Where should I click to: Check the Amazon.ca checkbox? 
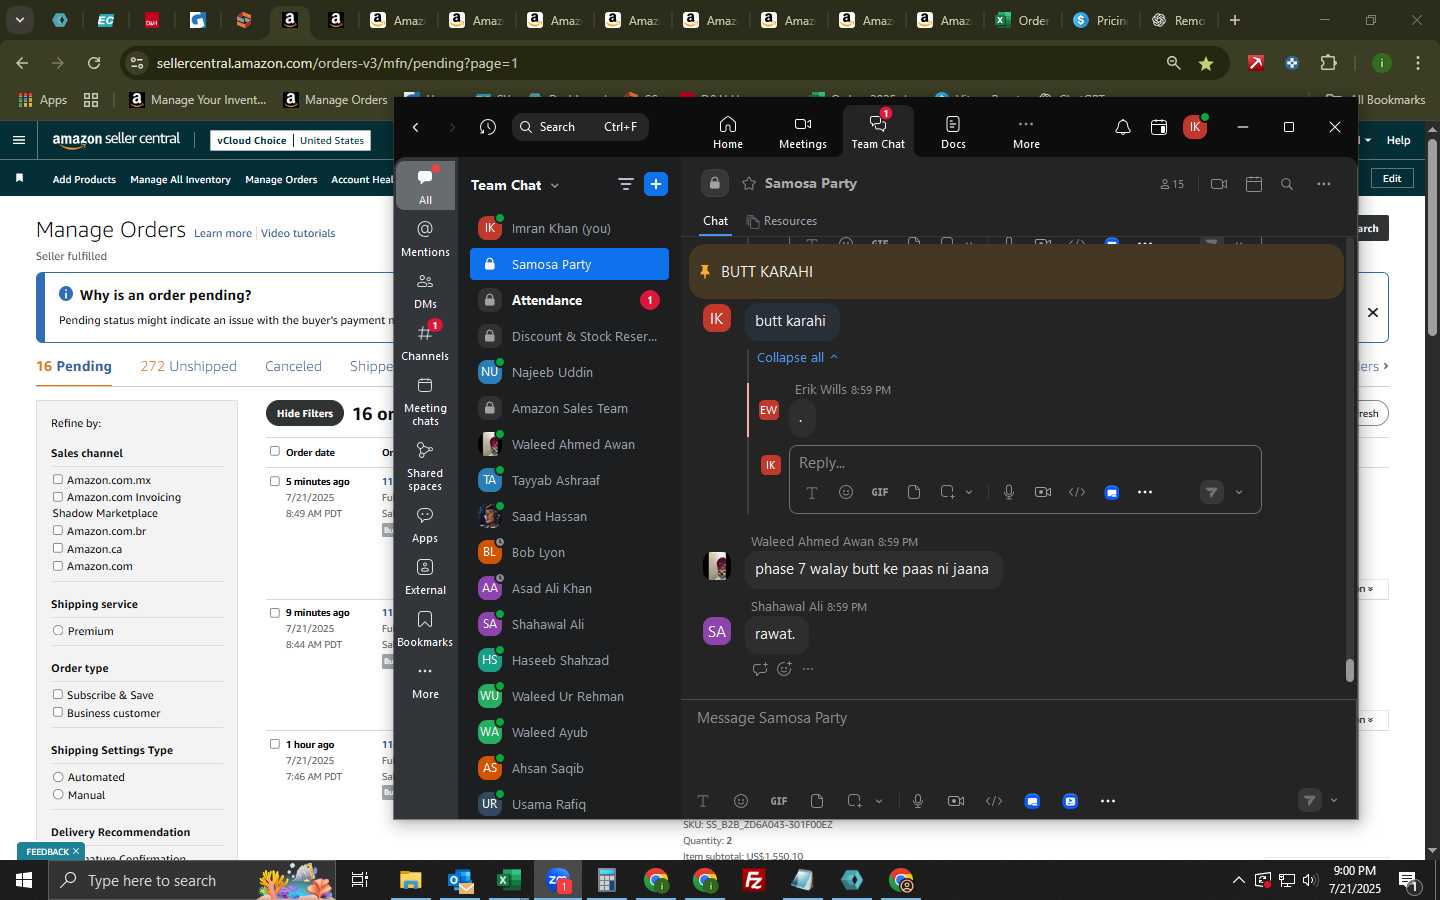[x=58, y=549]
